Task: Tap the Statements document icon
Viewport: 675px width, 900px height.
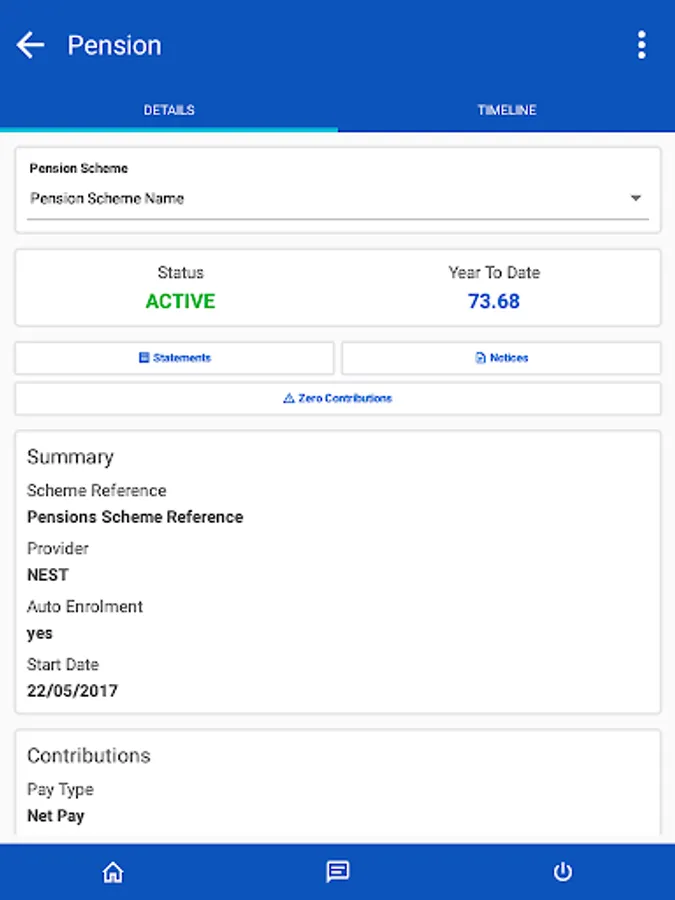Action: pyautogui.click(x=144, y=358)
